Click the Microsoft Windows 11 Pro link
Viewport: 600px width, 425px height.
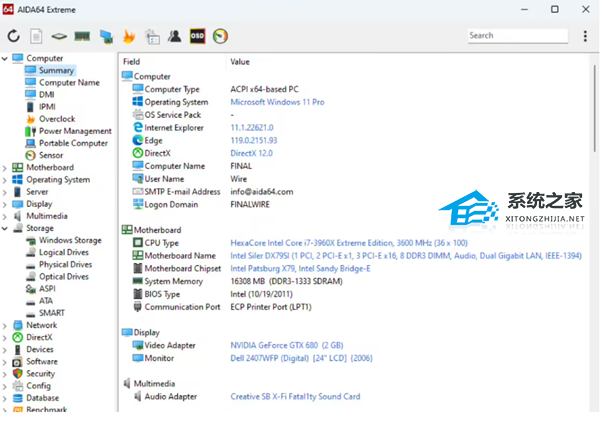tap(277, 102)
